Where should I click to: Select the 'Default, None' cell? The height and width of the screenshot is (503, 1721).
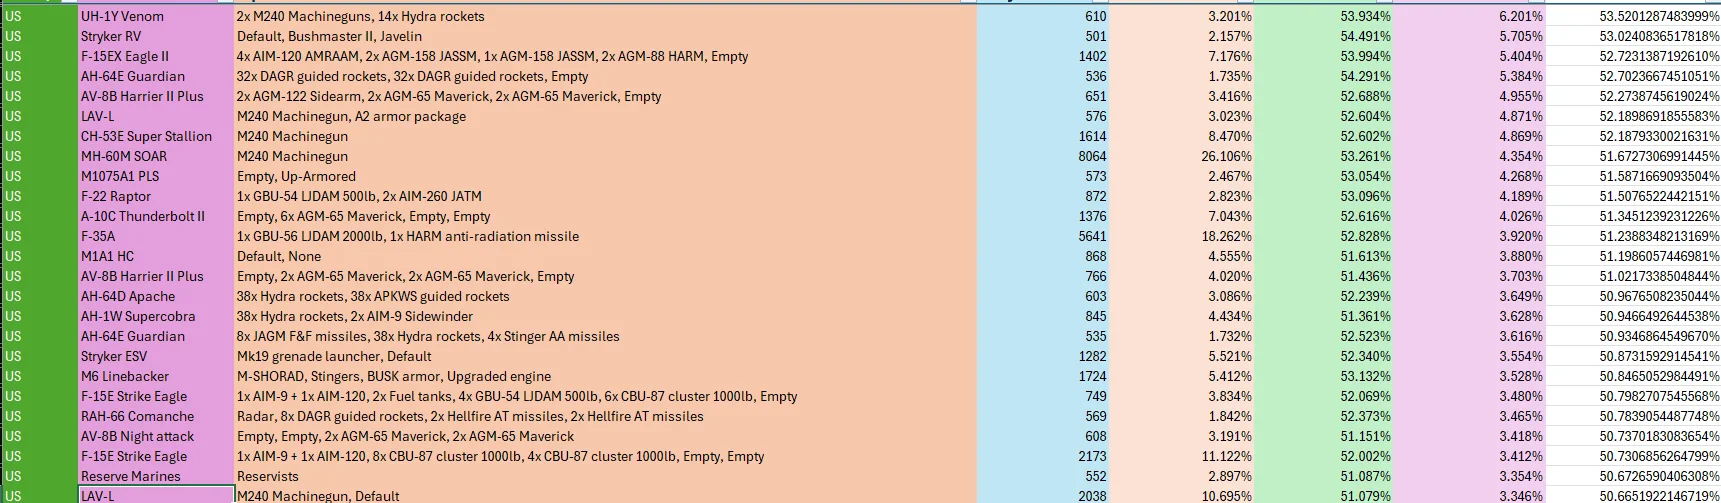pyautogui.click(x=605, y=256)
